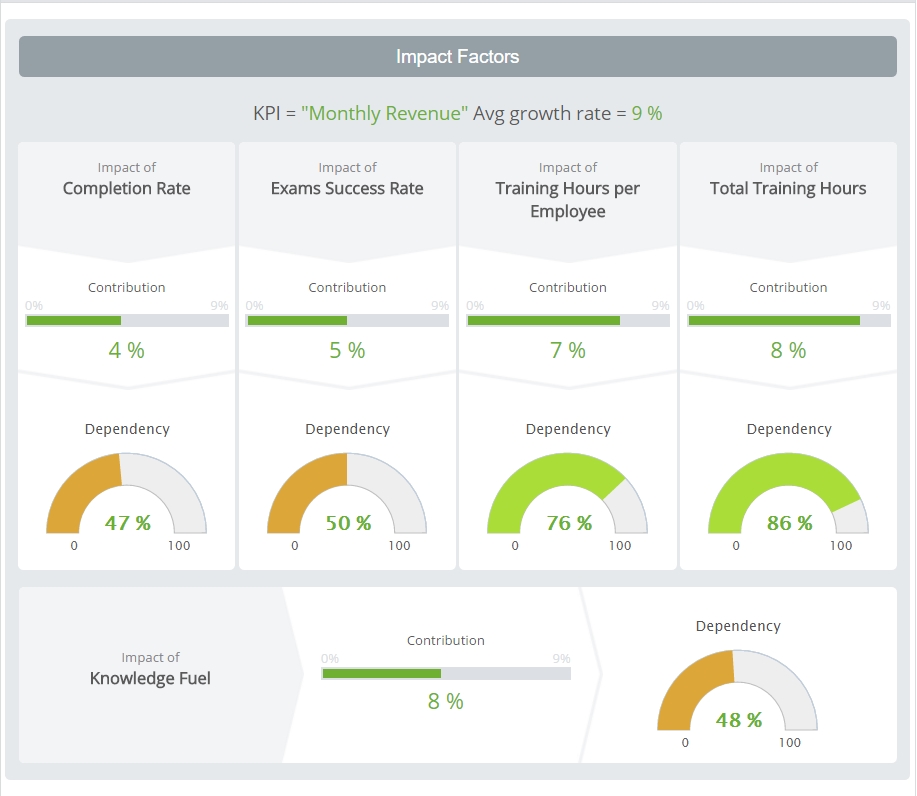The image size is (917, 796).
Task: Click the Dependency label in the Exams Success Rate card
Action: pos(347,429)
